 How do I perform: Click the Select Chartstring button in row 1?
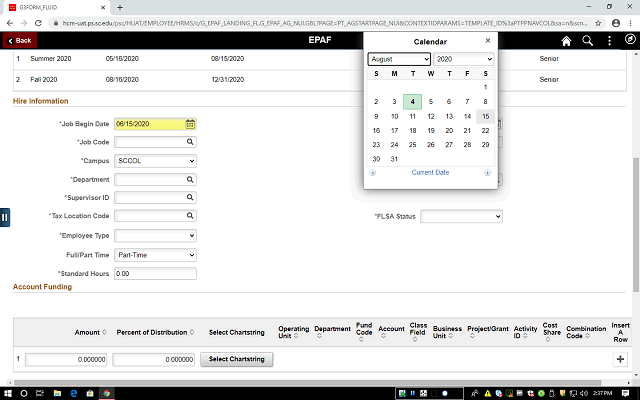(237, 359)
